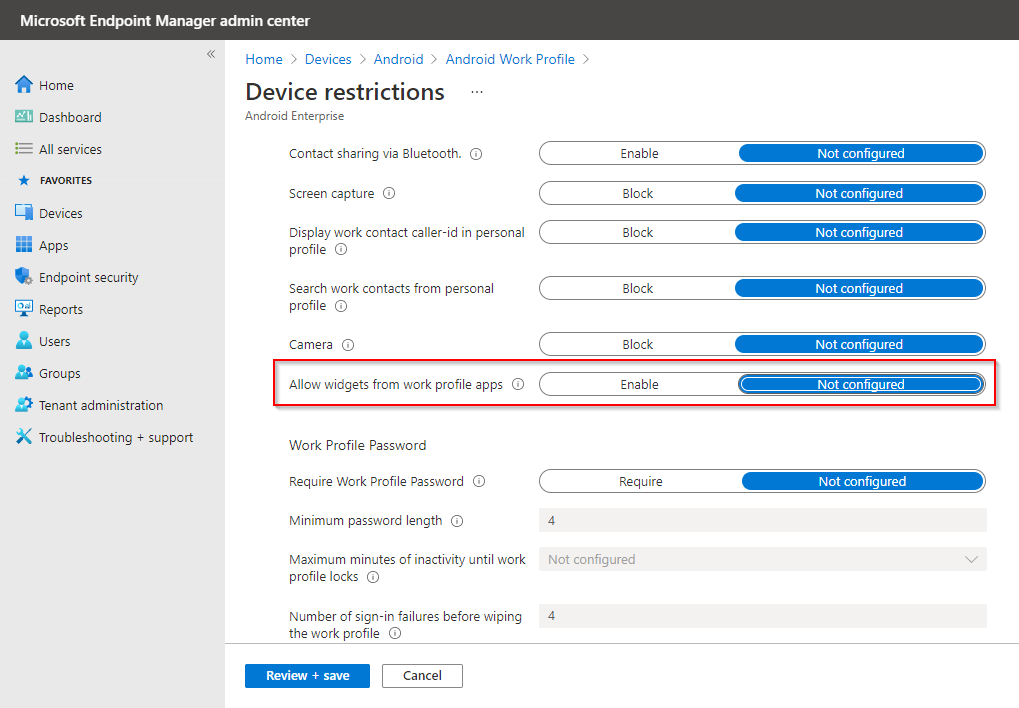Click the Troubleshooting + support wrench icon
1019x708 pixels.
pyautogui.click(x=24, y=437)
